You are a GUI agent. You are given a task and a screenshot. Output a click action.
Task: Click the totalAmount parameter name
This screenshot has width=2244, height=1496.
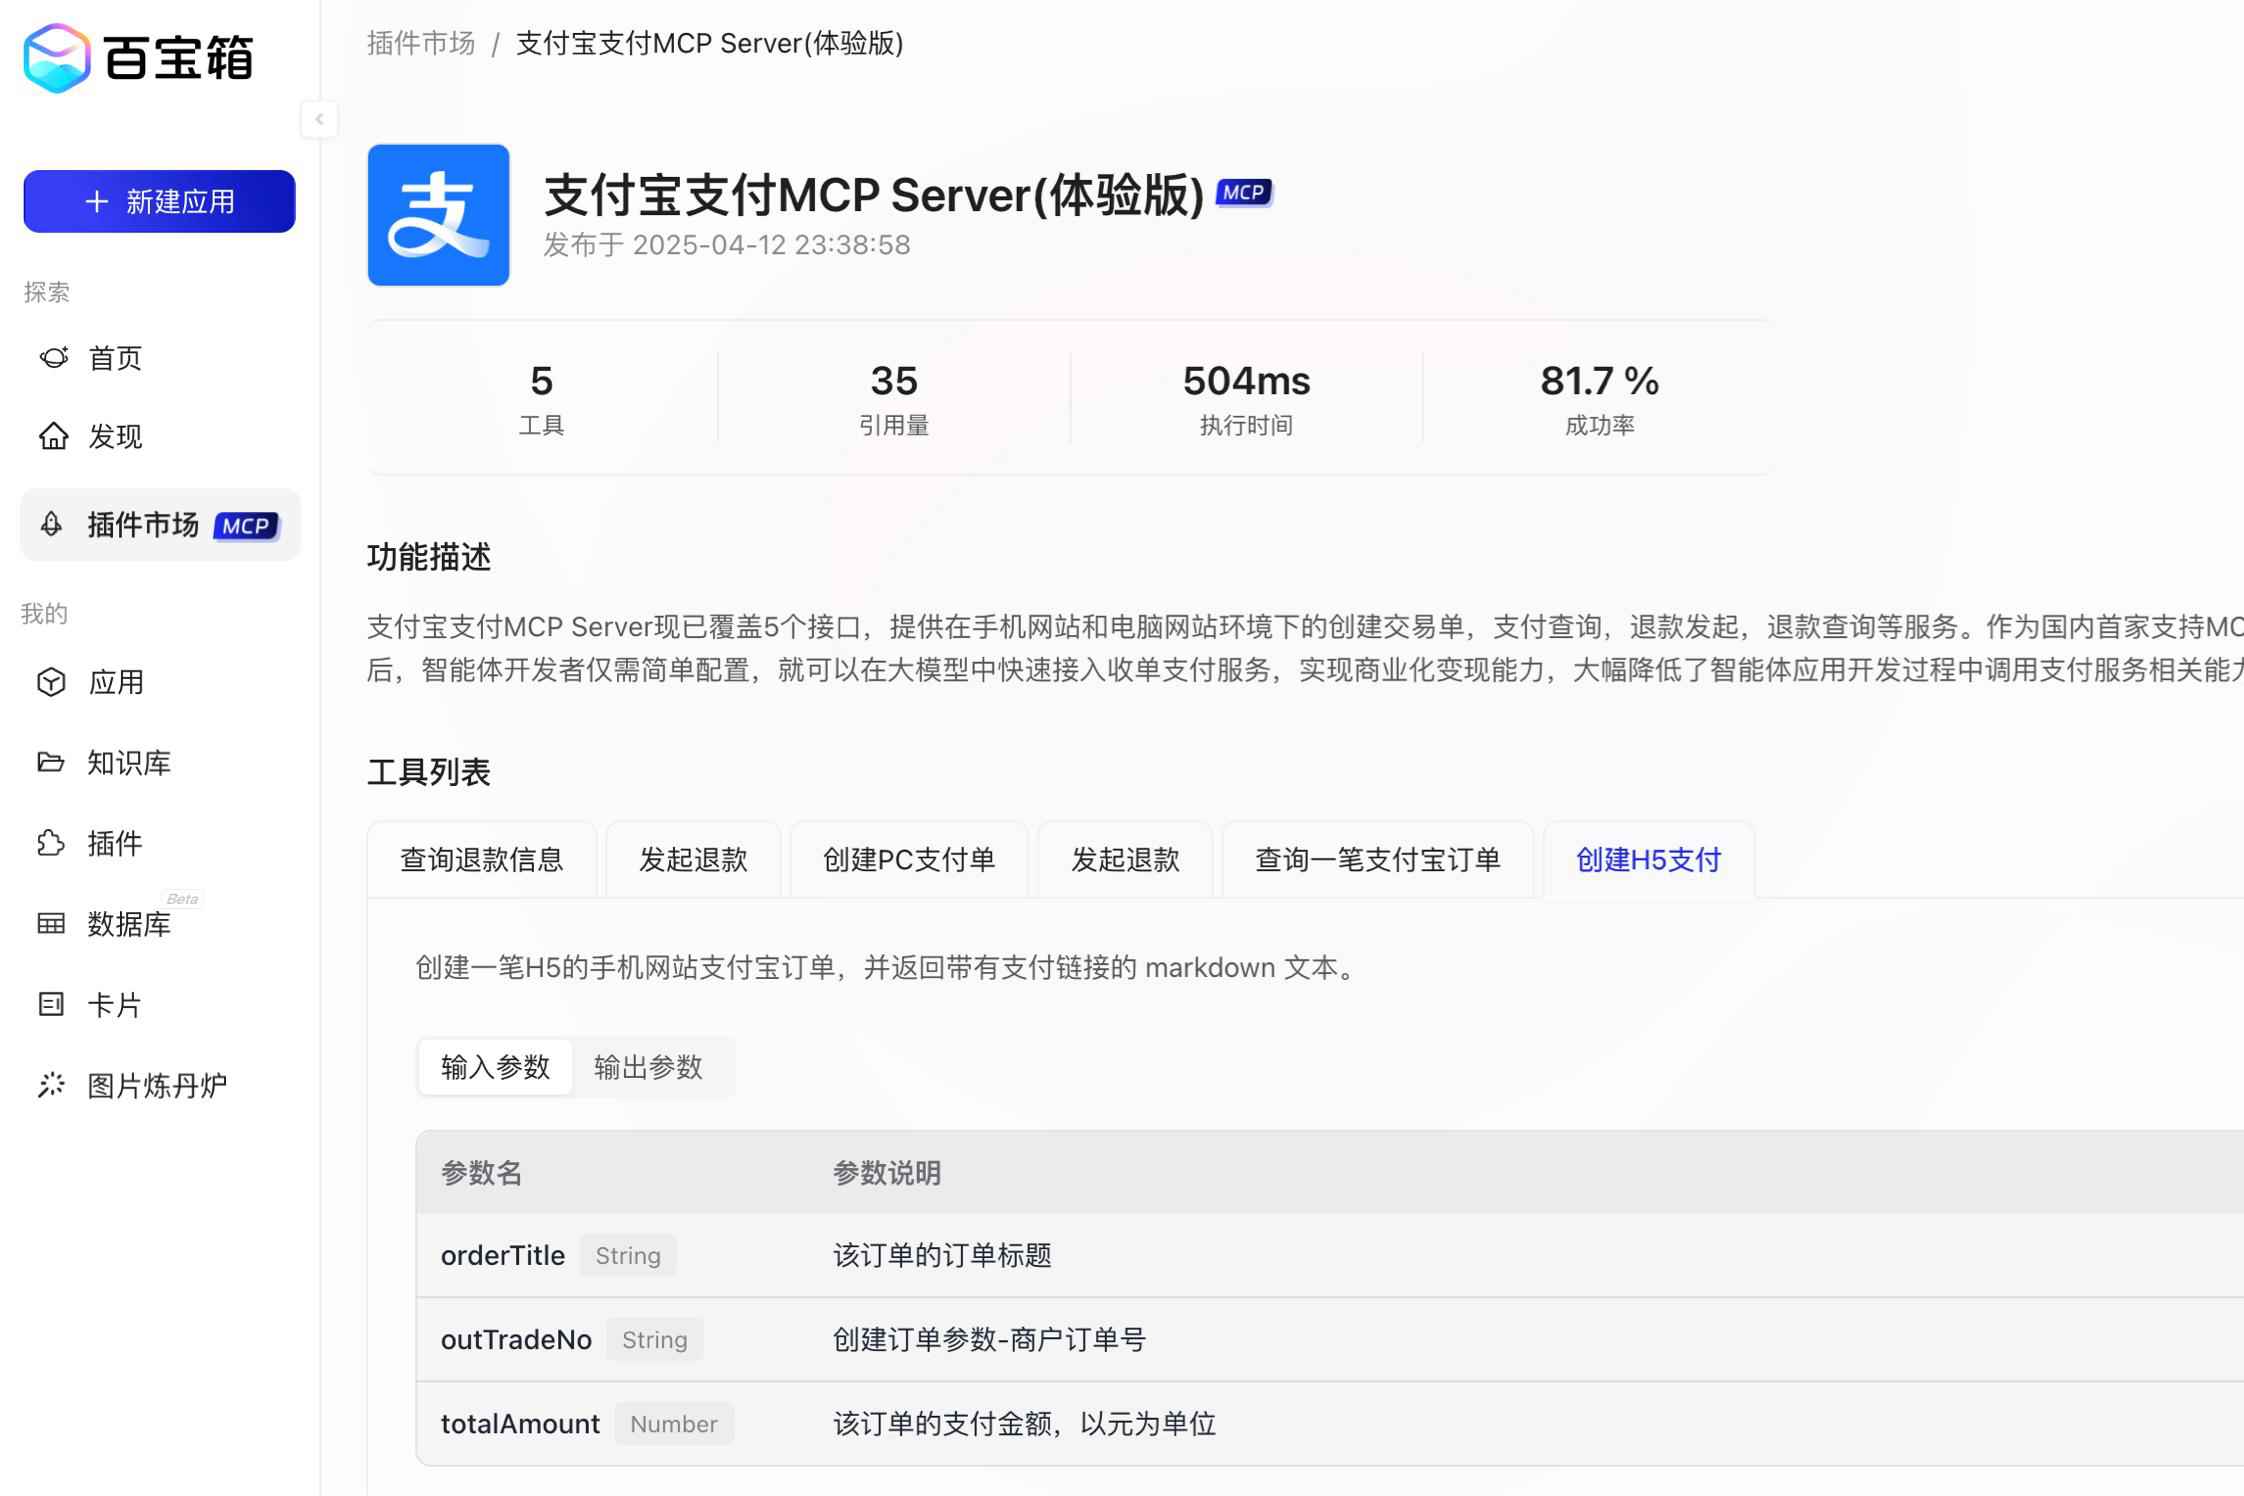tap(520, 1423)
